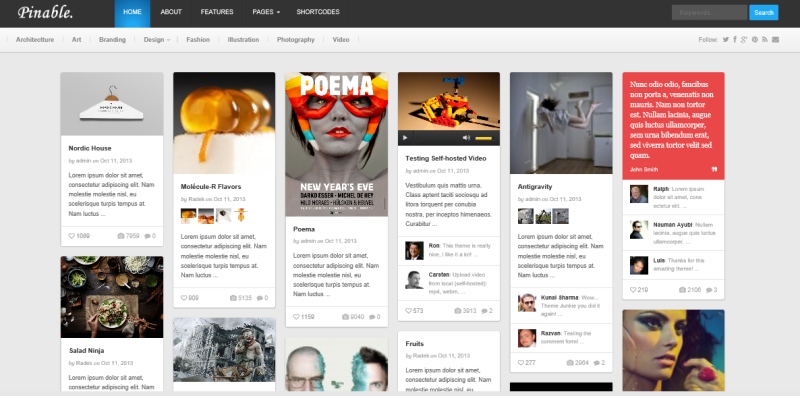This screenshot has width=800, height=396.
Task: Open the RSS feed icon
Action: 765,39
